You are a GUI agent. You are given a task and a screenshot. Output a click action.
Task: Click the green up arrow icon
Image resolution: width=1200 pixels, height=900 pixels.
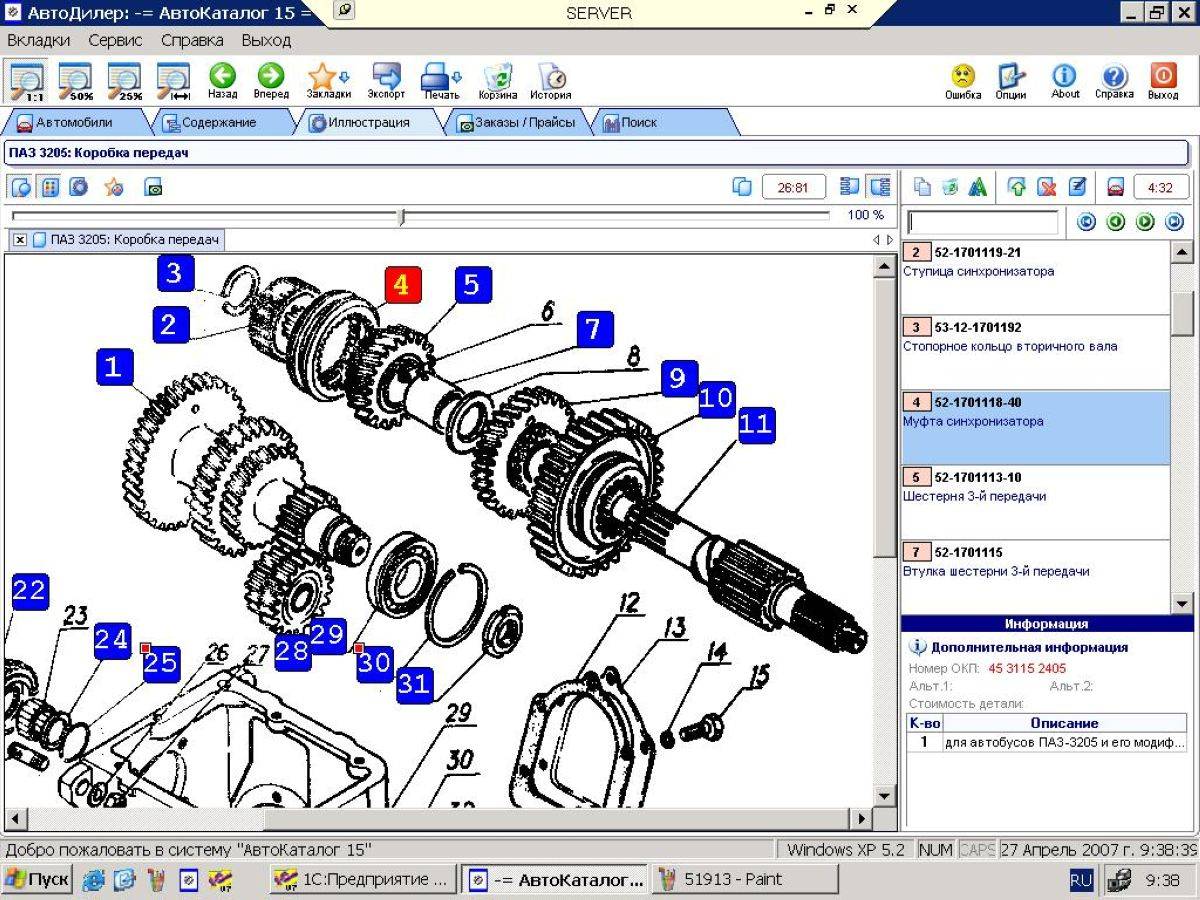coord(1018,187)
